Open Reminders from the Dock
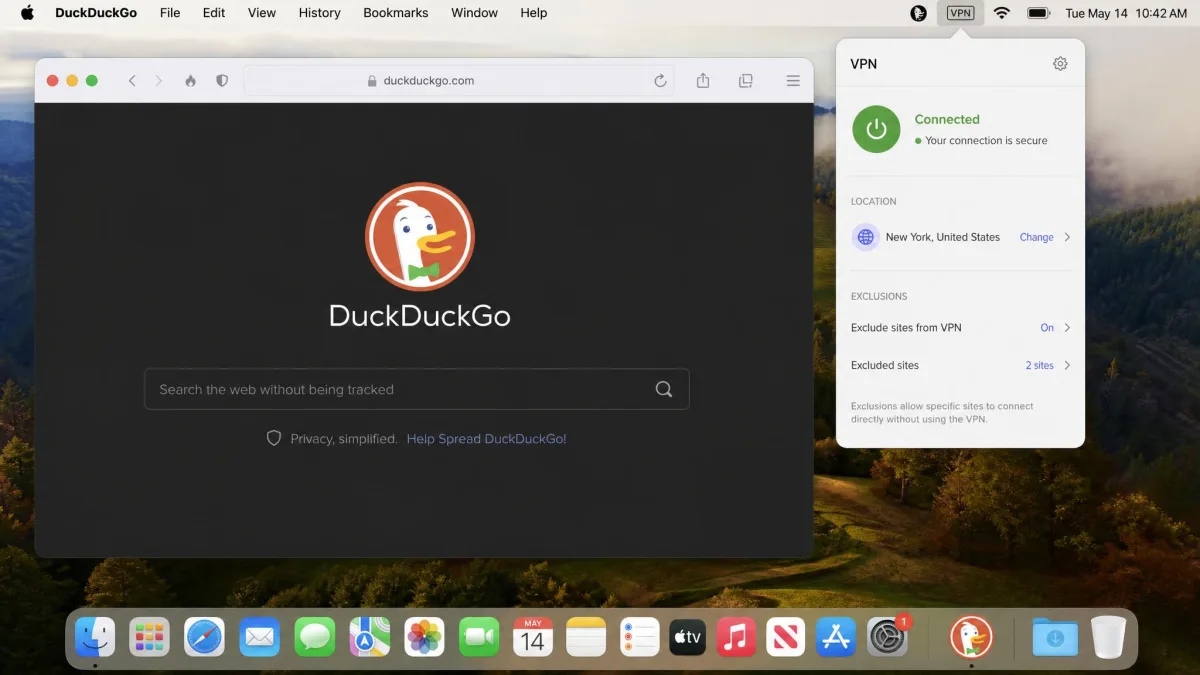Screen dimensions: 1200x675 [640, 636]
